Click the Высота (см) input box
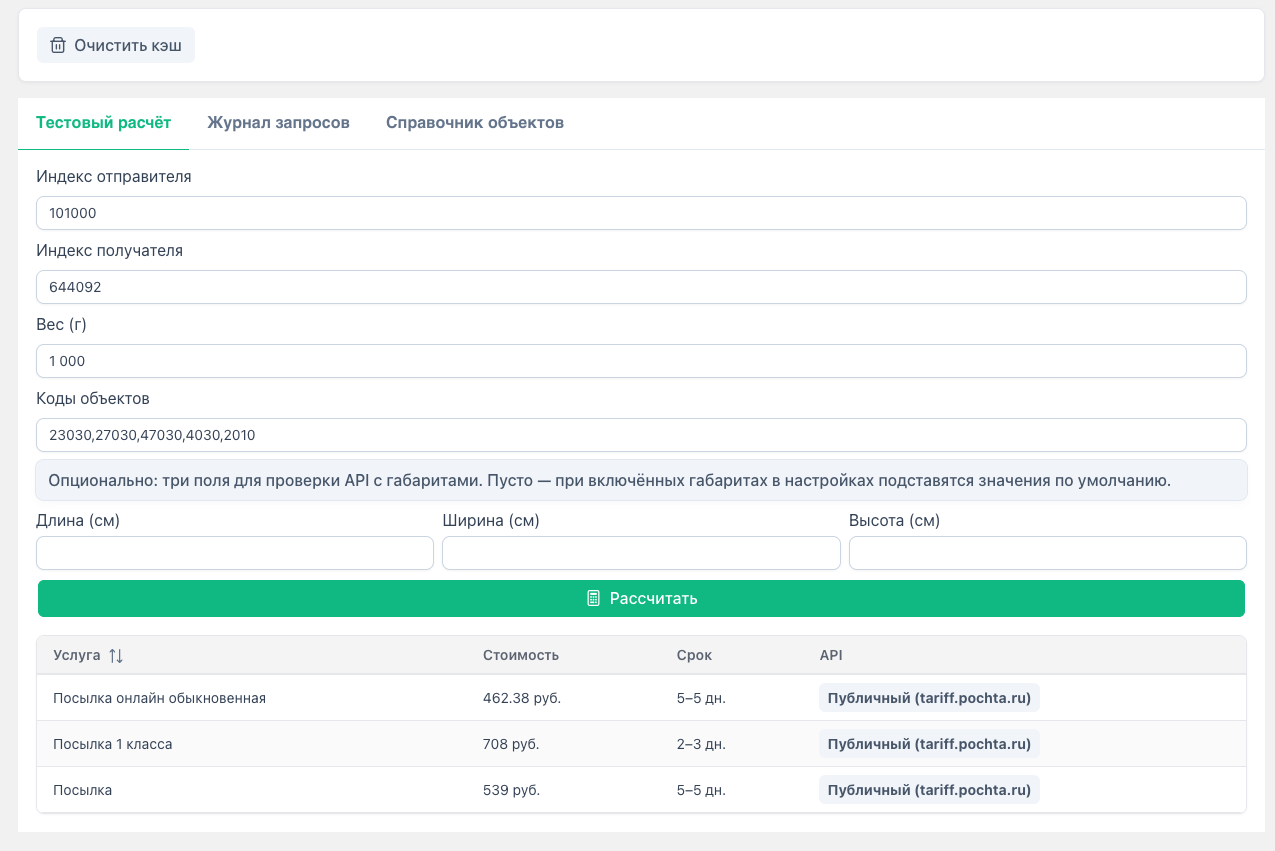Screen dimensions: 1275x851 coord(1047,553)
